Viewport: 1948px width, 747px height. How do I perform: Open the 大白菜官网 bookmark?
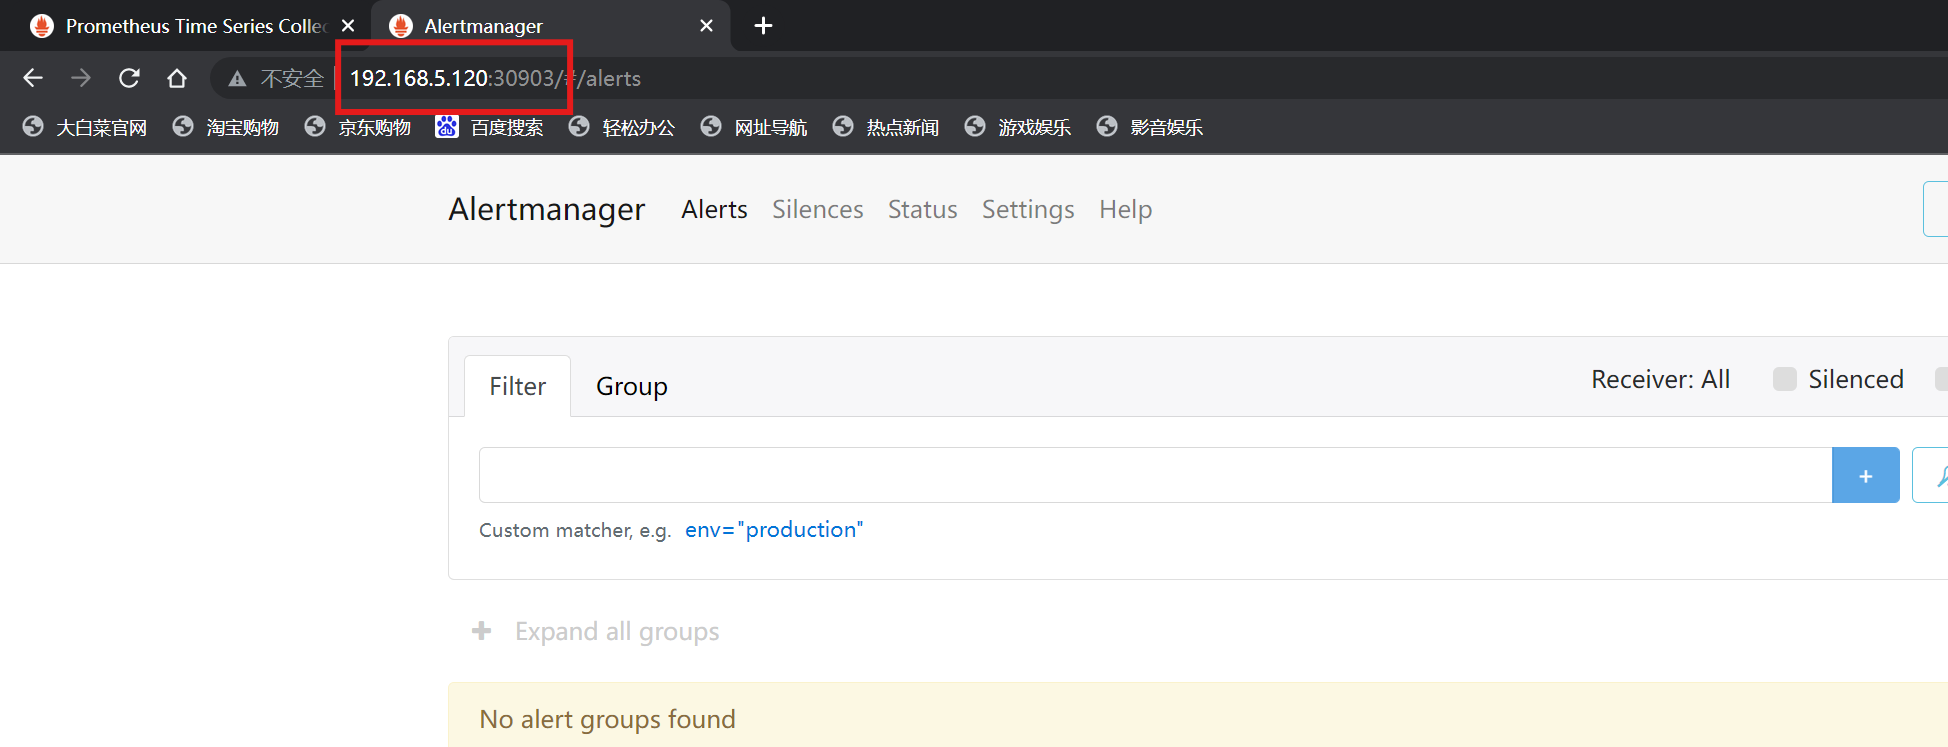pos(85,127)
